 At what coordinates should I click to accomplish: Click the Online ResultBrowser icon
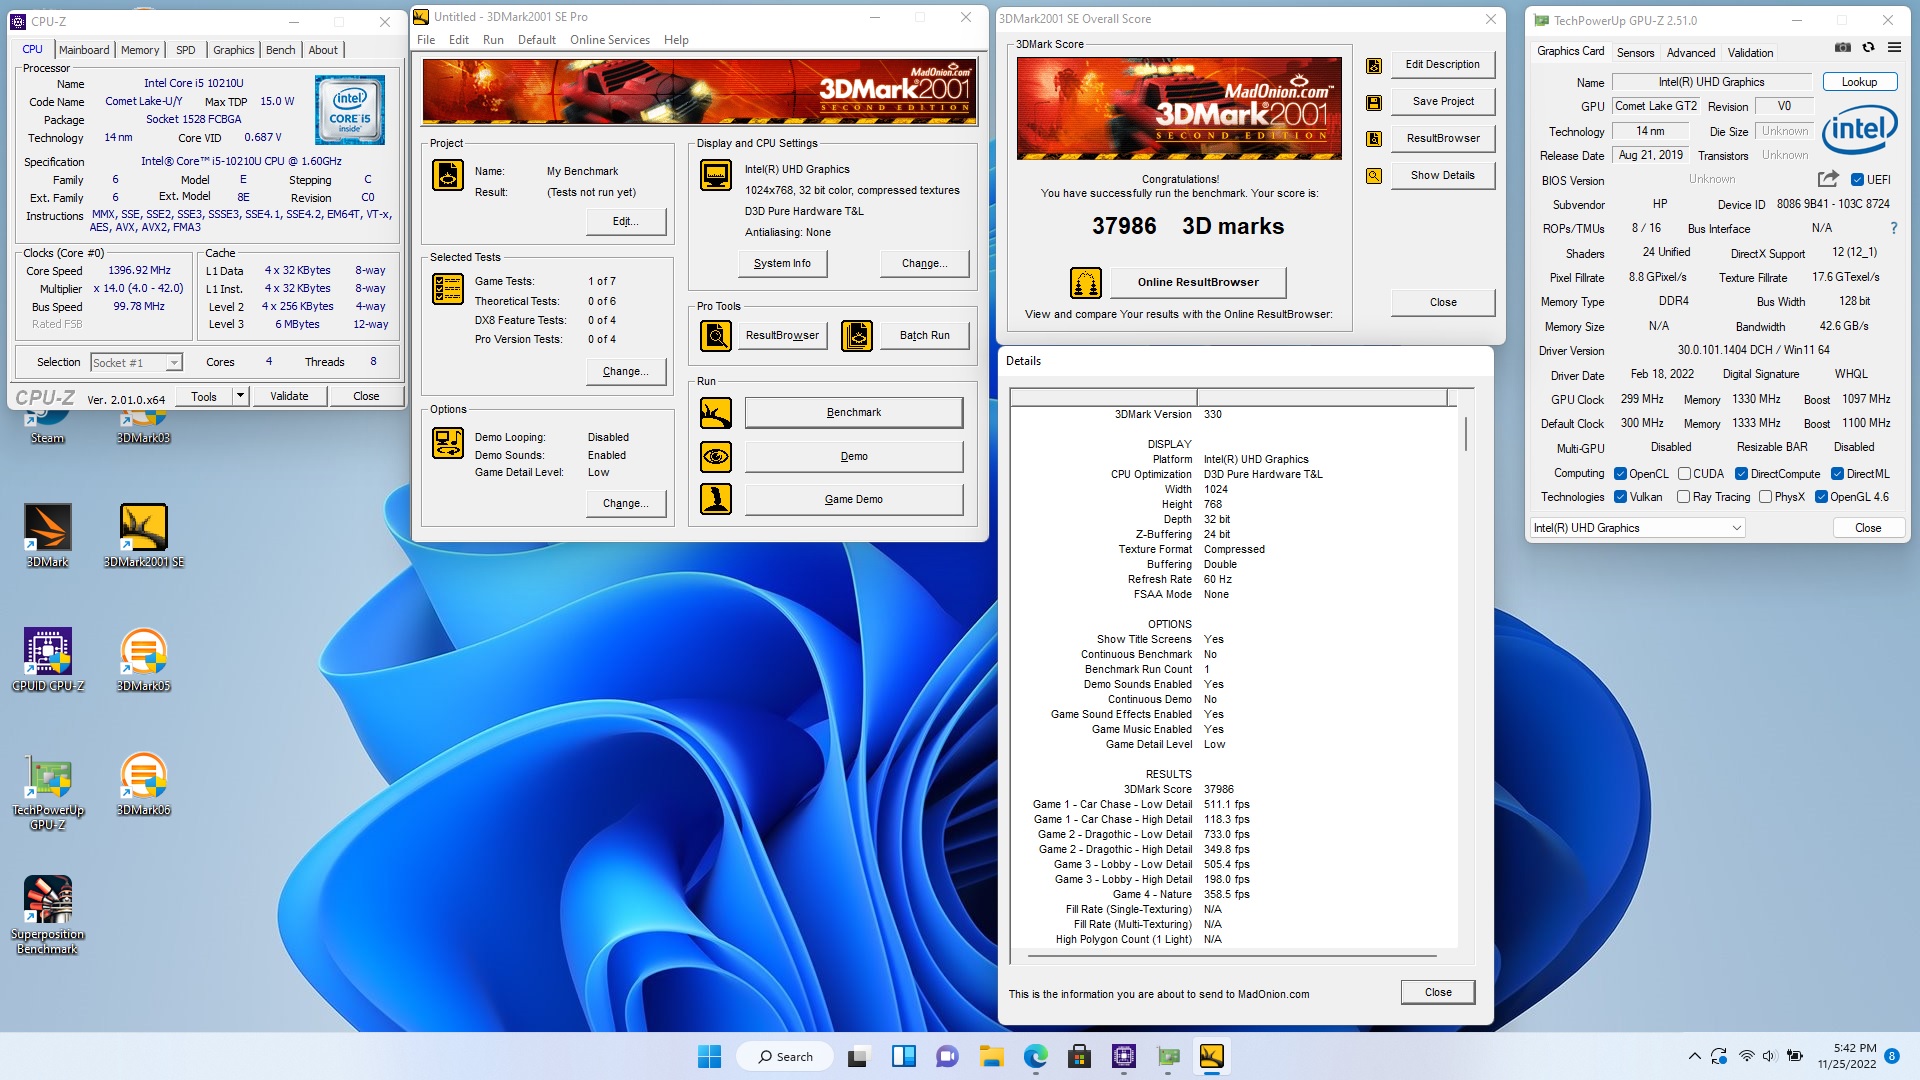tap(1086, 283)
